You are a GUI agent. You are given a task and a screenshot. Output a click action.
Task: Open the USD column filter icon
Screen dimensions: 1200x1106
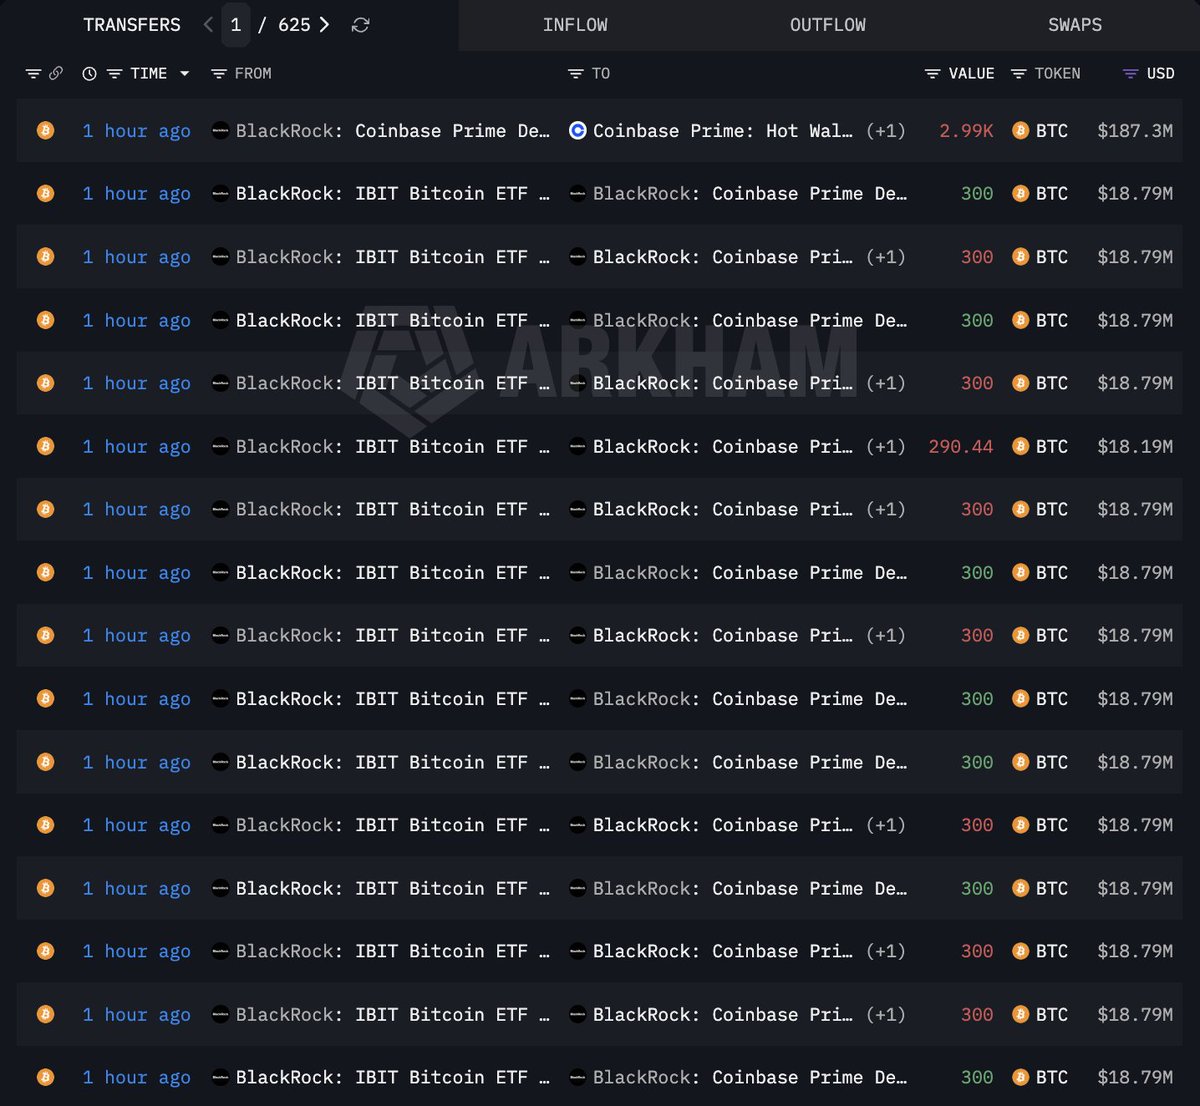tap(1131, 73)
